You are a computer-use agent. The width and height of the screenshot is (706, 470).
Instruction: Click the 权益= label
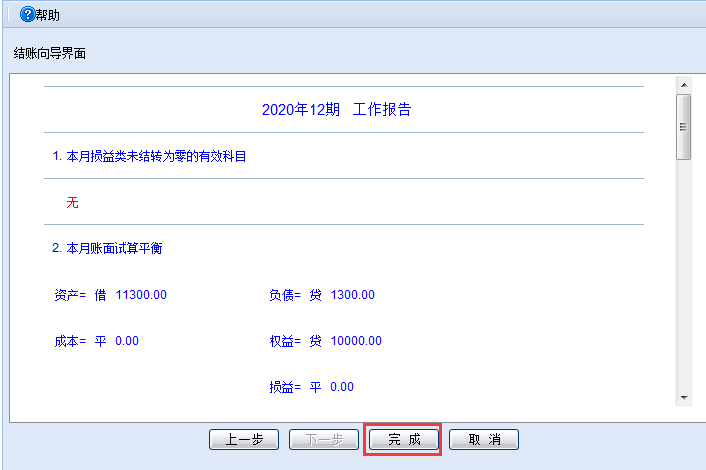coord(285,341)
